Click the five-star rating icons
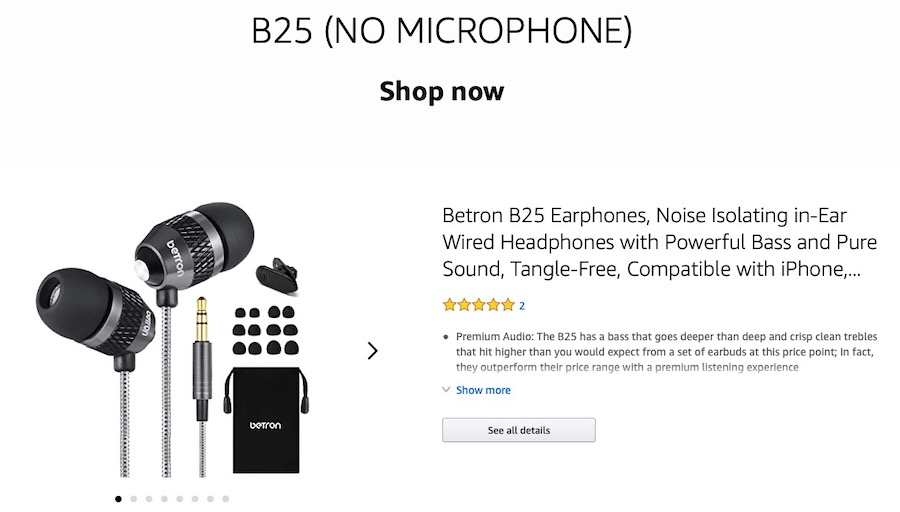 [478, 305]
